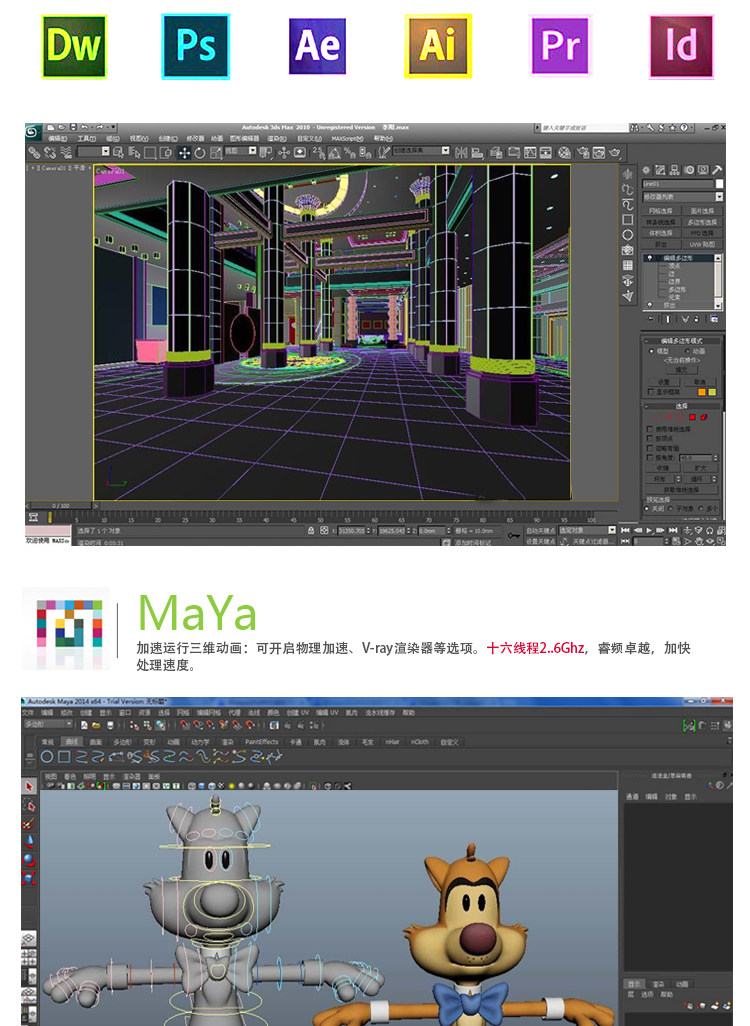Click the orange color swatch in edit mode
This screenshot has height=1026, width=750.
point(702,392)
